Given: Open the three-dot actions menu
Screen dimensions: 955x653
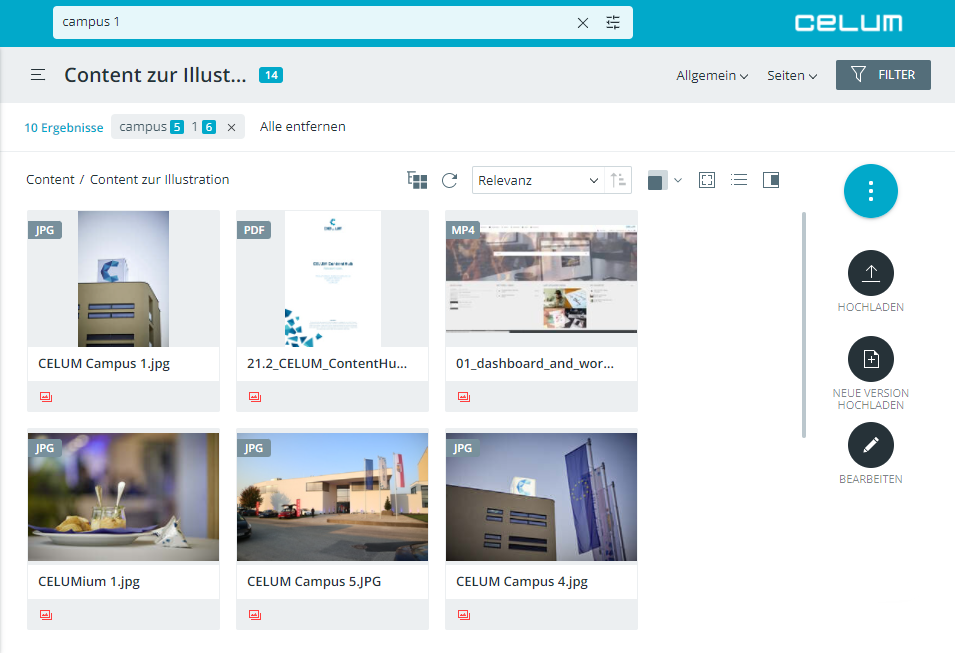Looking at the screenshot, I should tap(871, 191).
